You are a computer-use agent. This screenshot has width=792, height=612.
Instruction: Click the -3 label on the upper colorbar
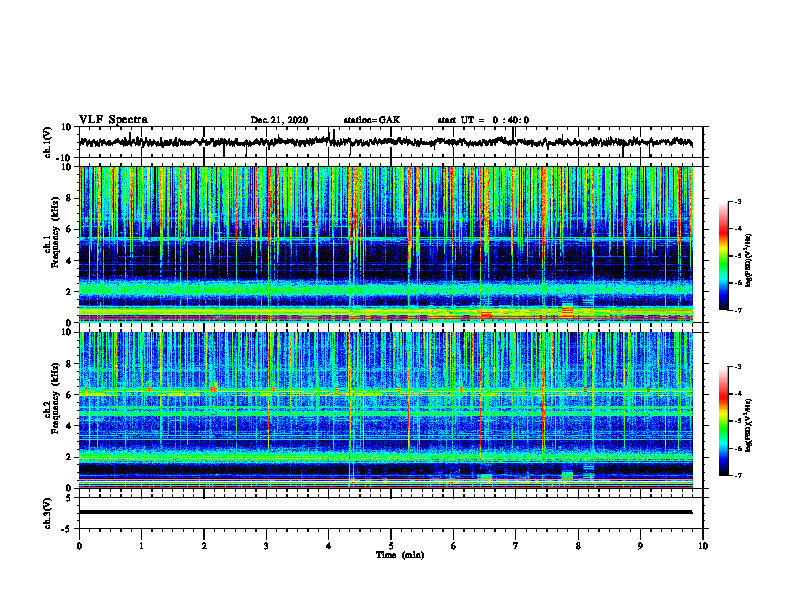pyautogui.click(x=737, y=201)
